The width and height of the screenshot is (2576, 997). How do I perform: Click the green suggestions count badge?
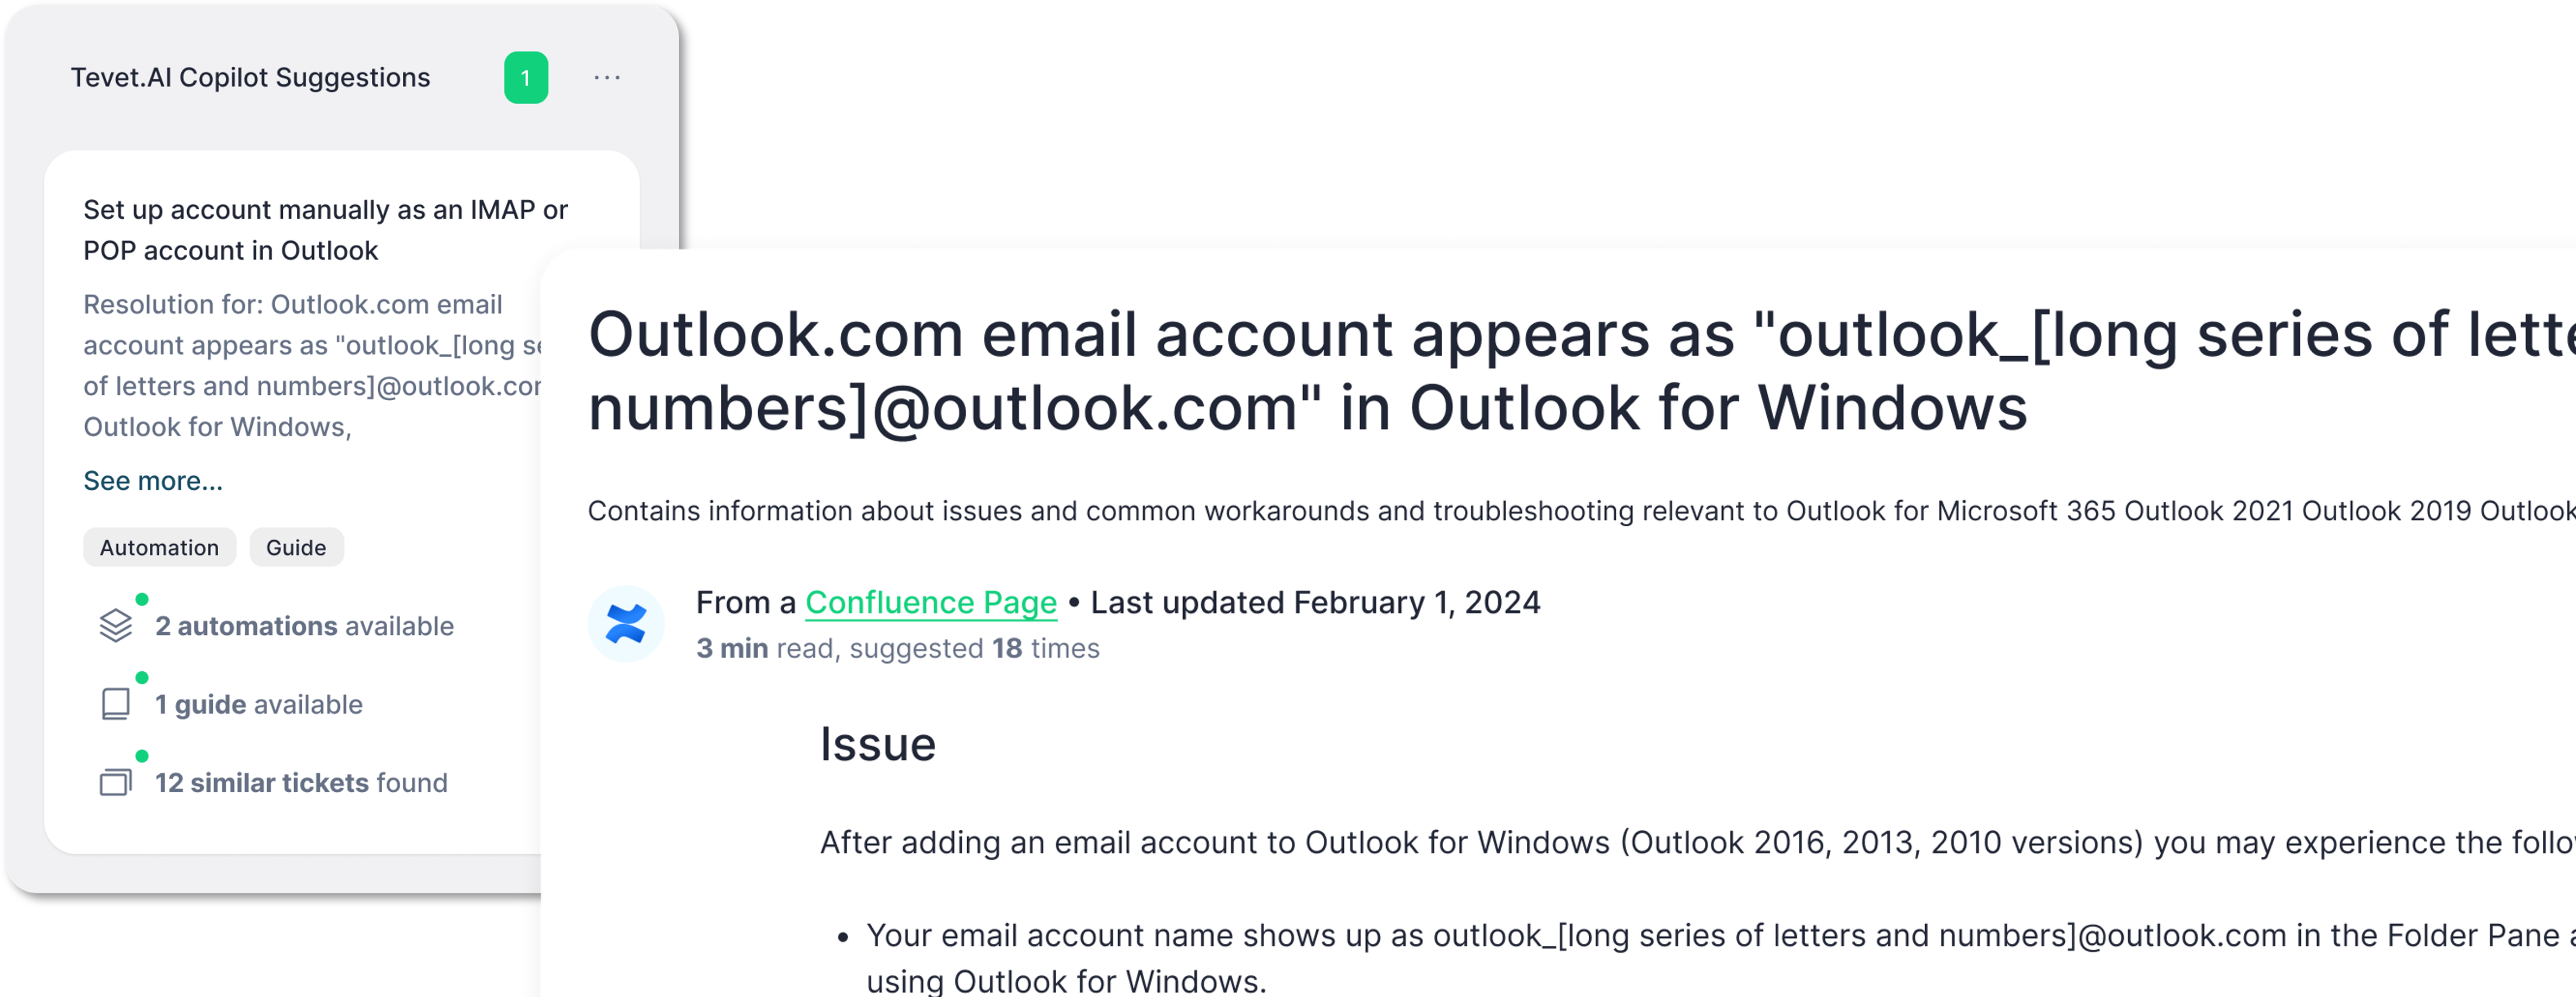pyautogui.click(x=526, y=78)
